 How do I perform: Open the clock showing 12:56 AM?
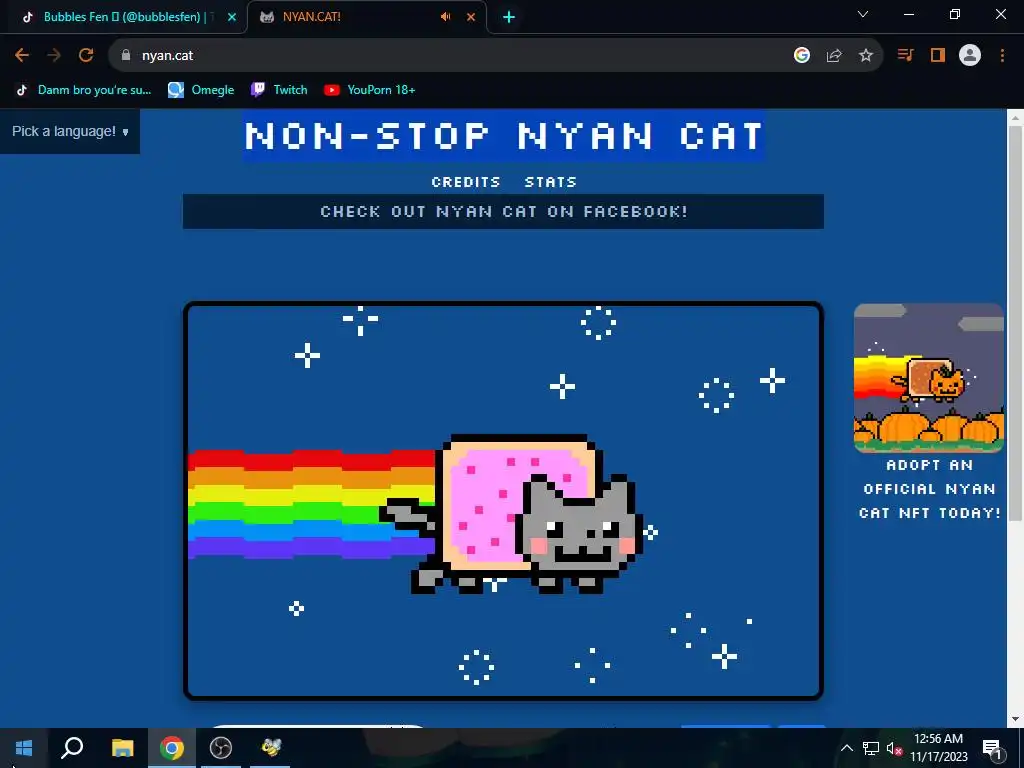coord(938,748)
